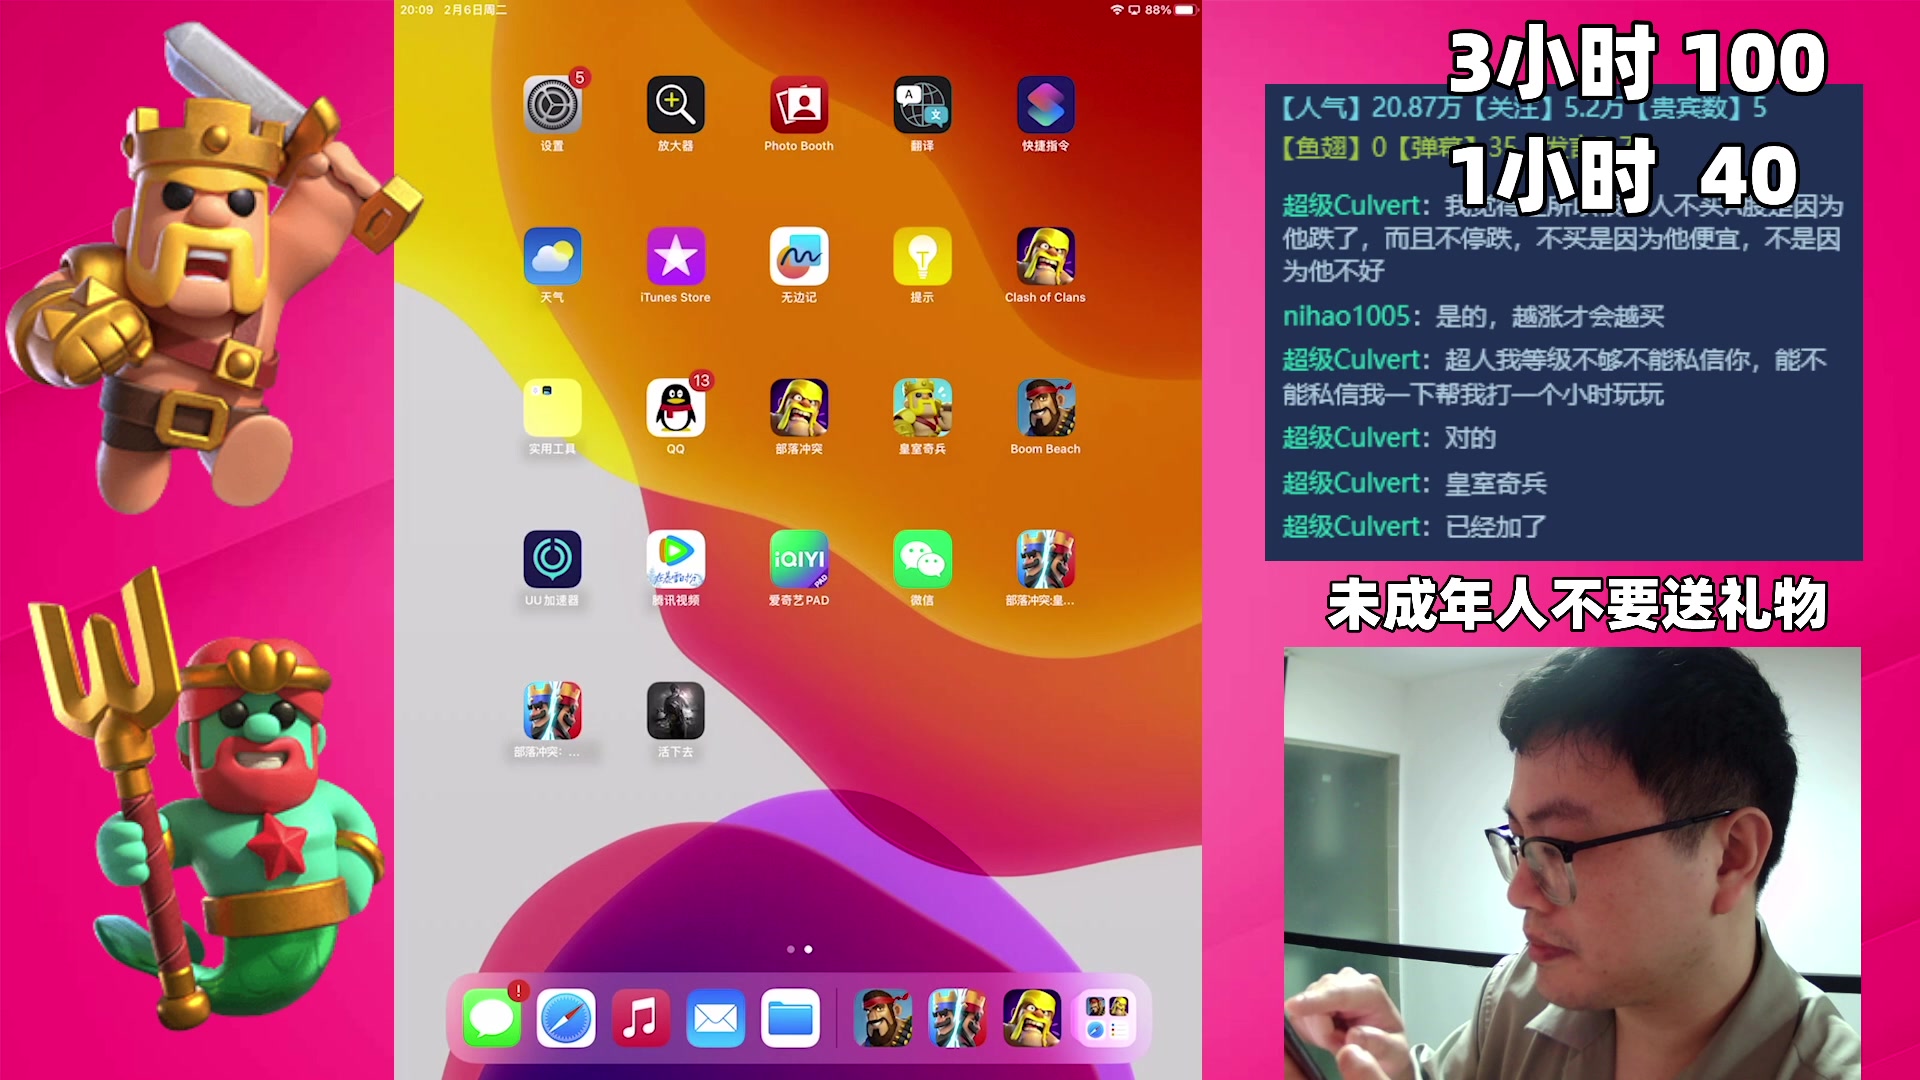Open the 提示 Tips app
The width and height of the screenshot is (1920, 1080).
(922, 256)
